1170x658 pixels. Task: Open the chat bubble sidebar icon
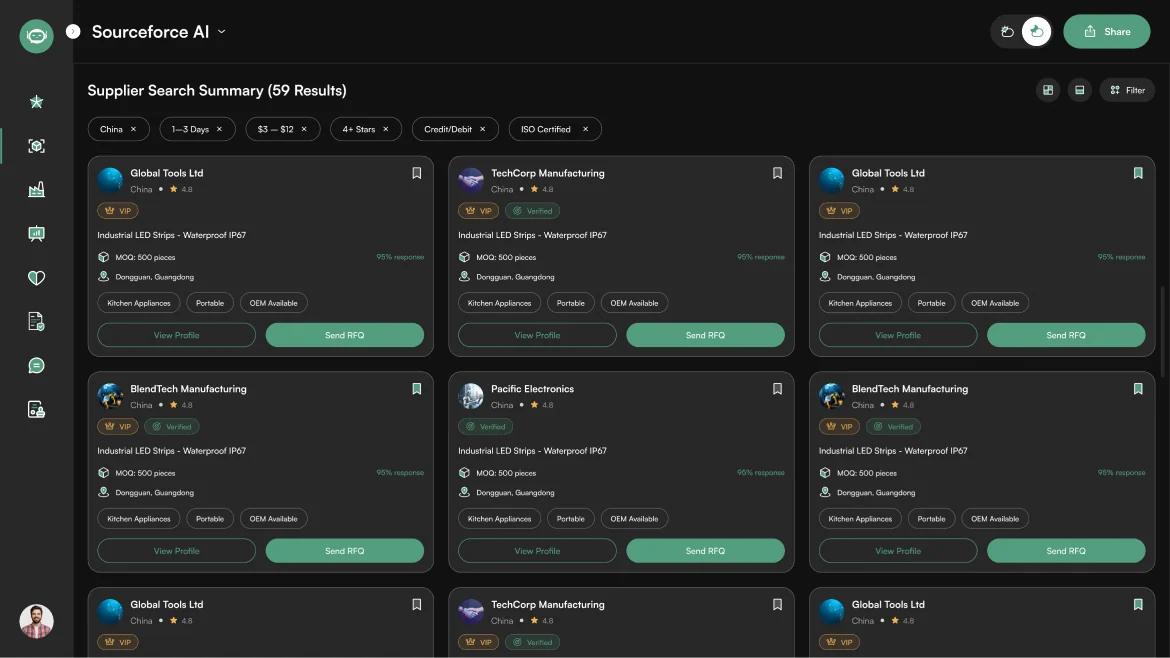coord(36,366)
